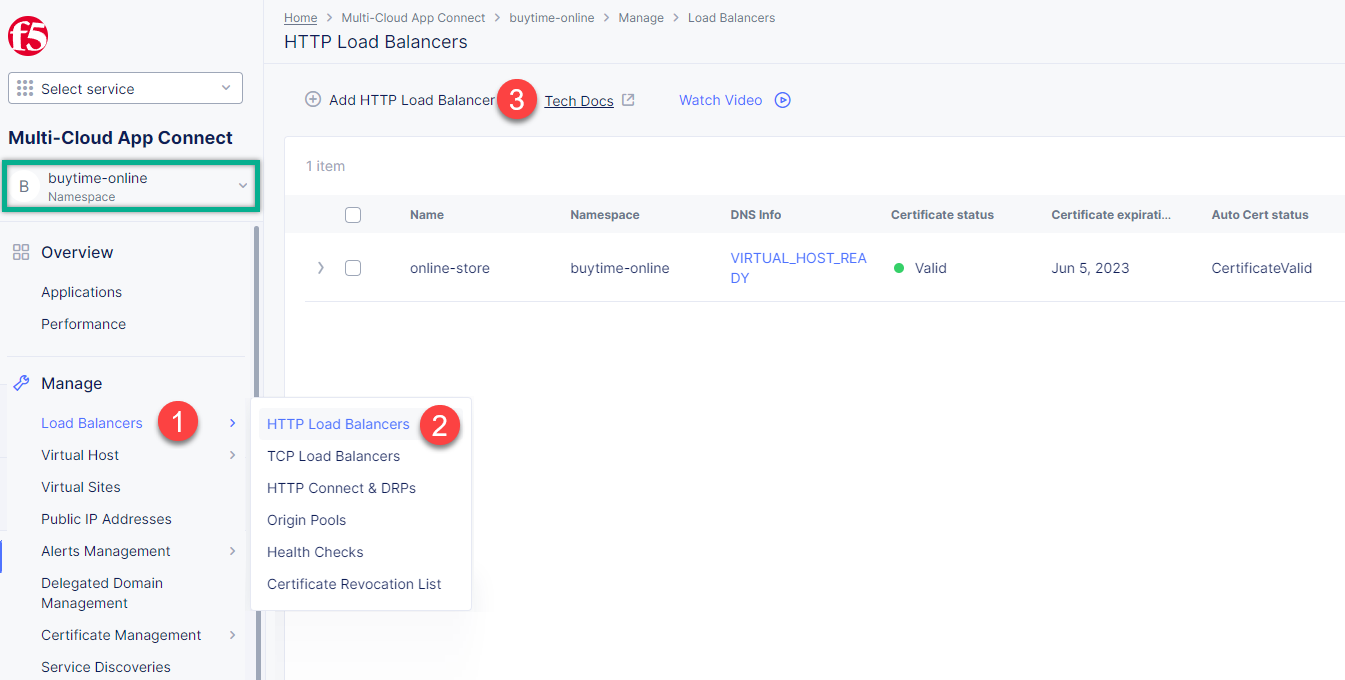This screenshot has height=680, width=1345.
Task: Select HTTP Load Balancers in the flyout menu
Action: [338, 424]
